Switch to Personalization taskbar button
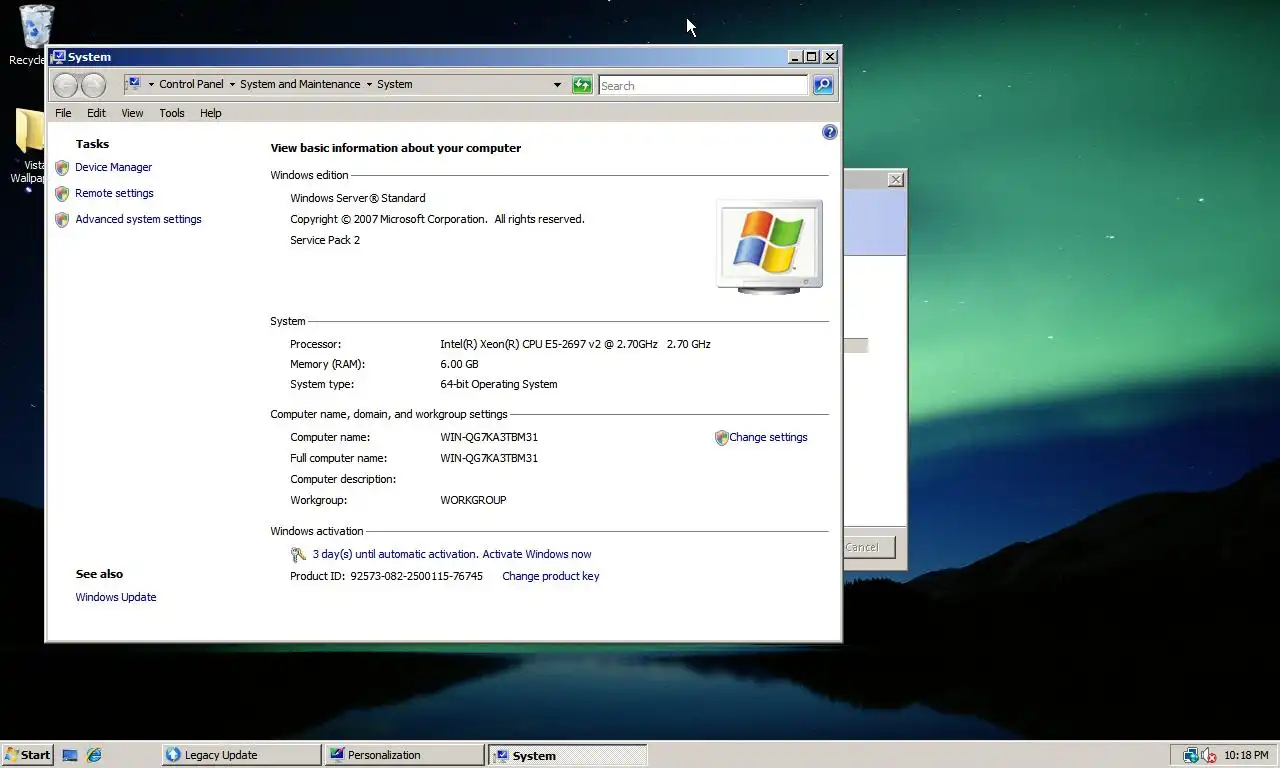This screenshot has height=768, width=1280. tap(404, 755)
